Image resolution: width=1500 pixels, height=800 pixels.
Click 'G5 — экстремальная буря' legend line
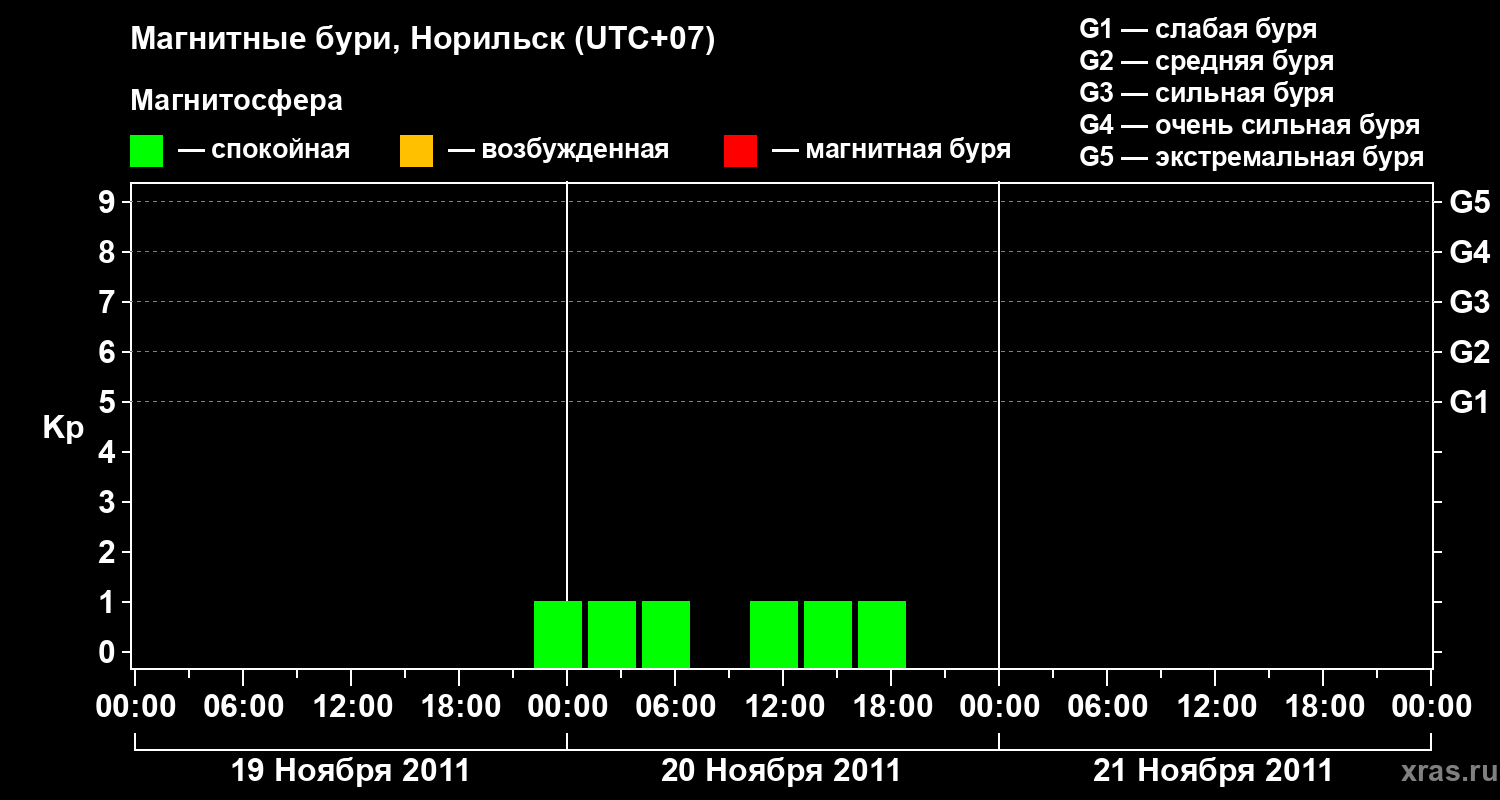[x=1251, y=157]
